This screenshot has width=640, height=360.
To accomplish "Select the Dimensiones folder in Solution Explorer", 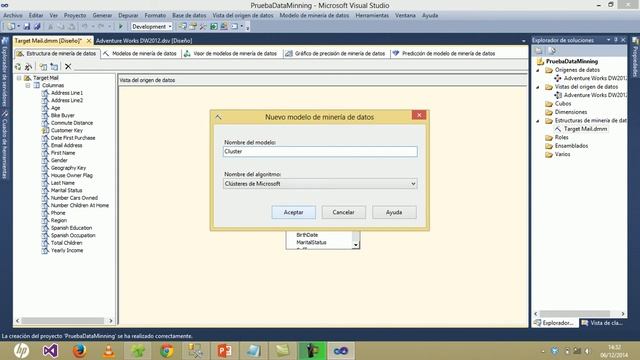I will pyautogui.click(x=571, y=112).
